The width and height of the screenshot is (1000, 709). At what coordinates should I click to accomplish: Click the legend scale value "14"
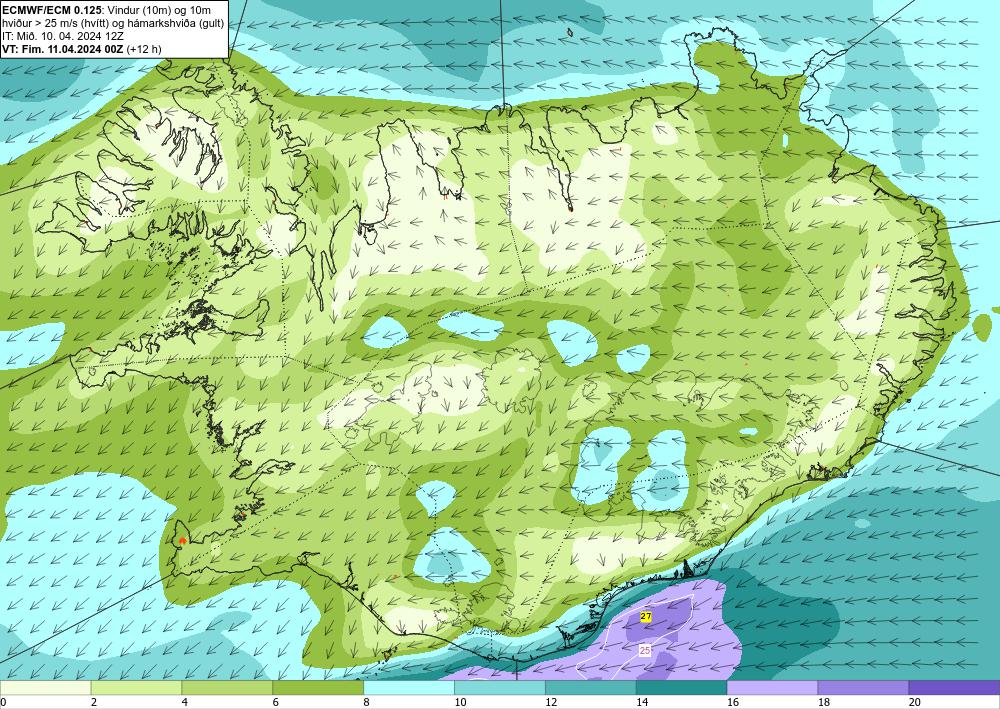tap(642, 703)
